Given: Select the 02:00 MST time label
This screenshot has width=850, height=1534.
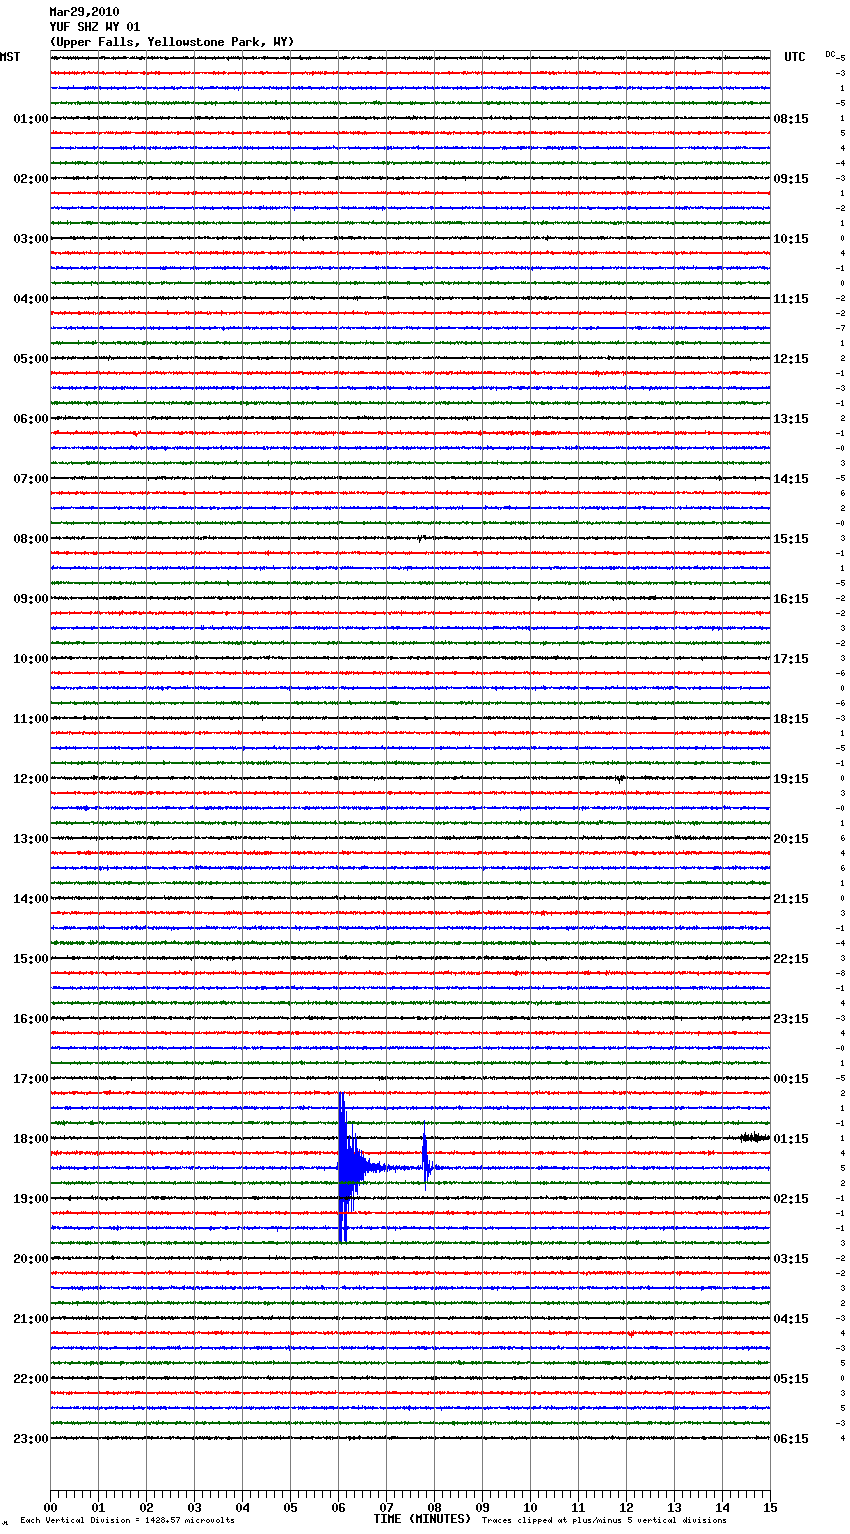Looking at the screenshot, I should coord(31,179).
